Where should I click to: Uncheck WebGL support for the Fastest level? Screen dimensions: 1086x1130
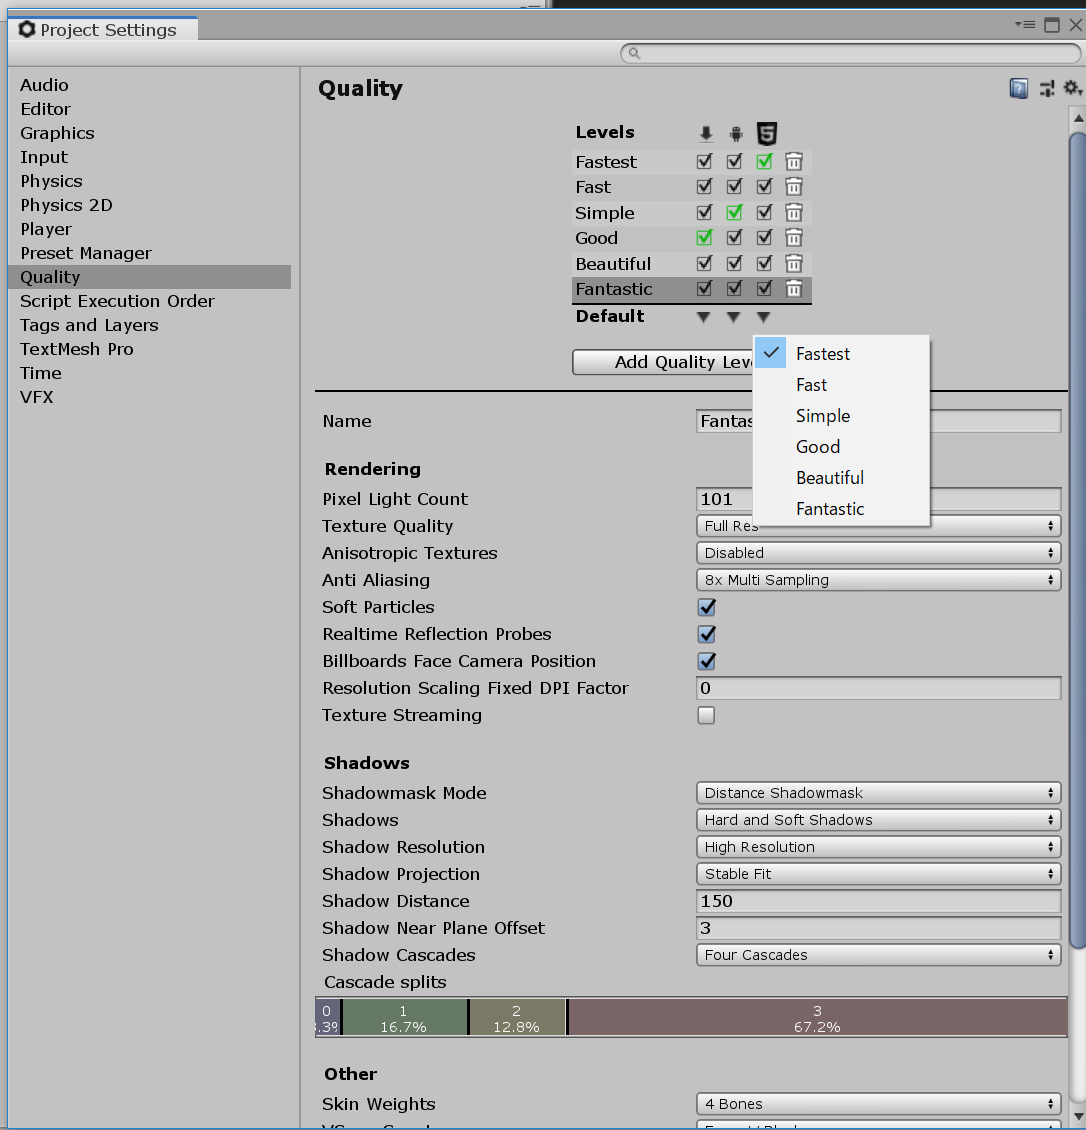coord(764,161)
